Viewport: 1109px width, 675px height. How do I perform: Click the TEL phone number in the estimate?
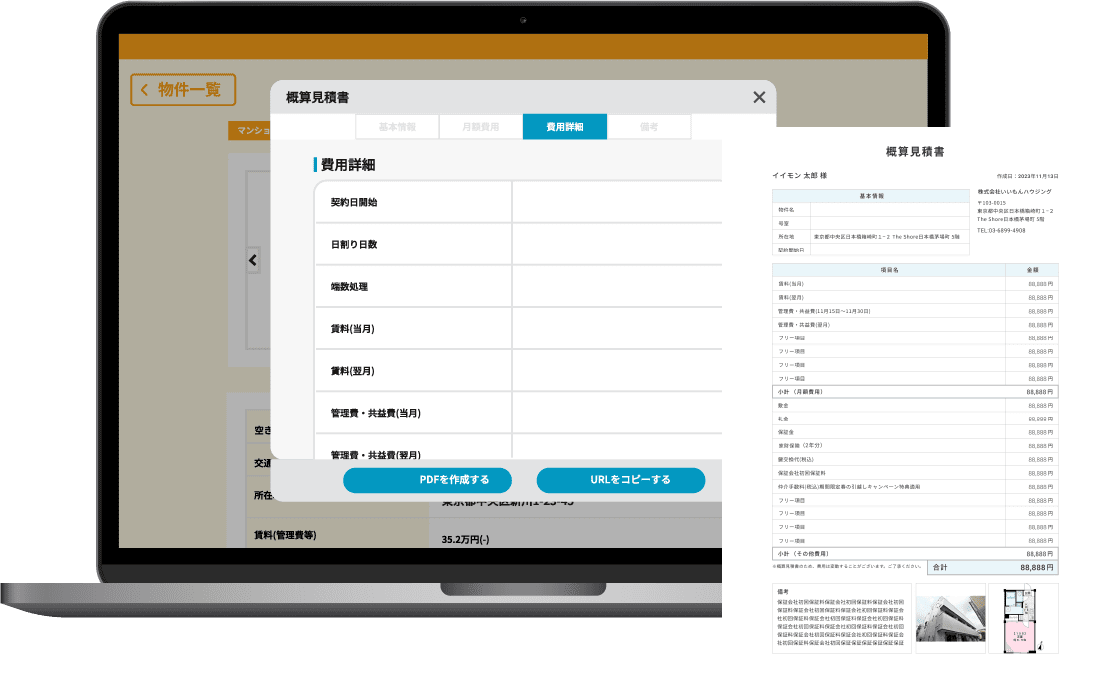click(1001, 230)
